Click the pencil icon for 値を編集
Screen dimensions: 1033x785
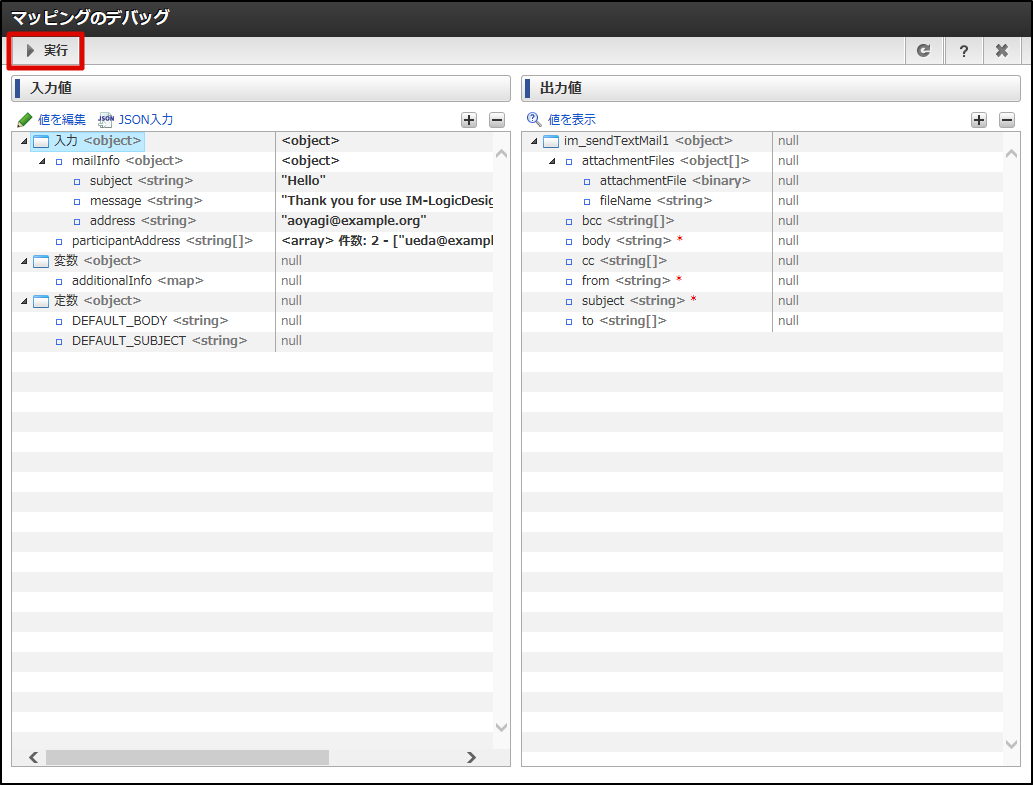pos(25,120)
